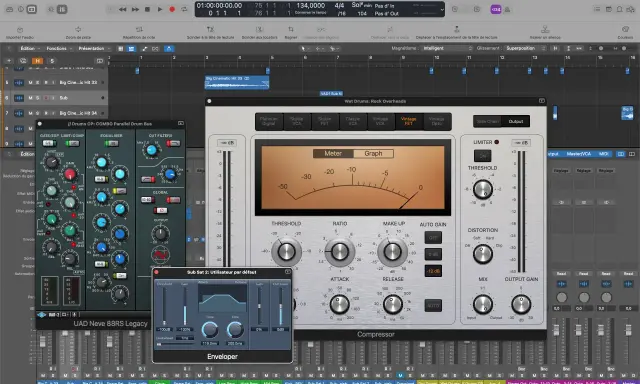This screenshot has height=384, width=640.
Task: Expand the LCD display mode chevron
Action: [x=442, y=9]
